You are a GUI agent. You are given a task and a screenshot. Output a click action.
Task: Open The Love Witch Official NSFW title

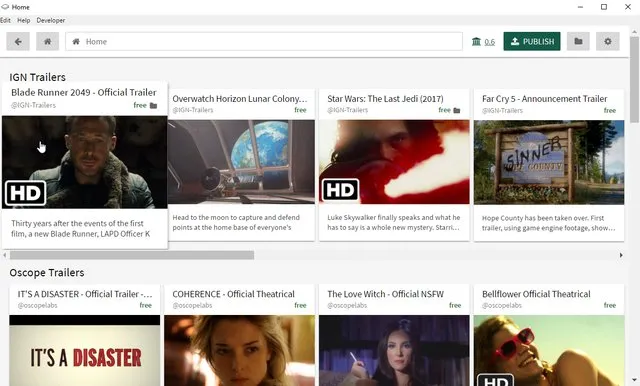(385, 294)
